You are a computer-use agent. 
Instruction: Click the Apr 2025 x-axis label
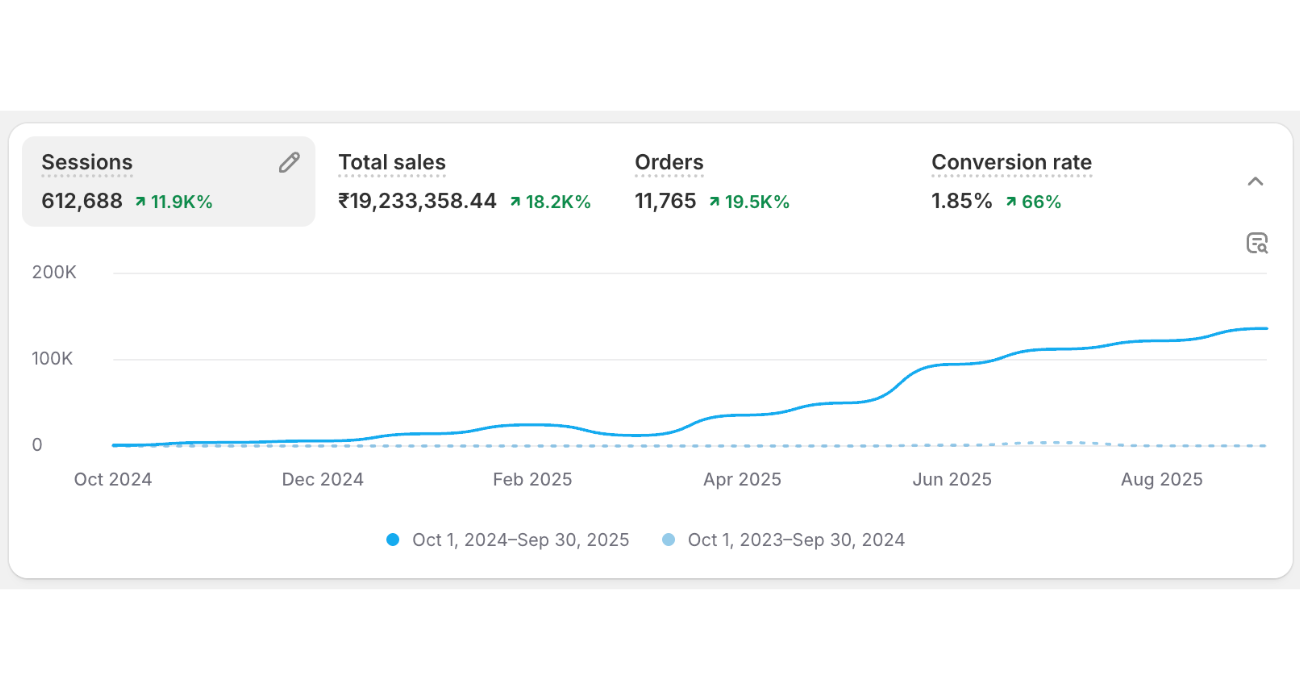tap(742, 480)
